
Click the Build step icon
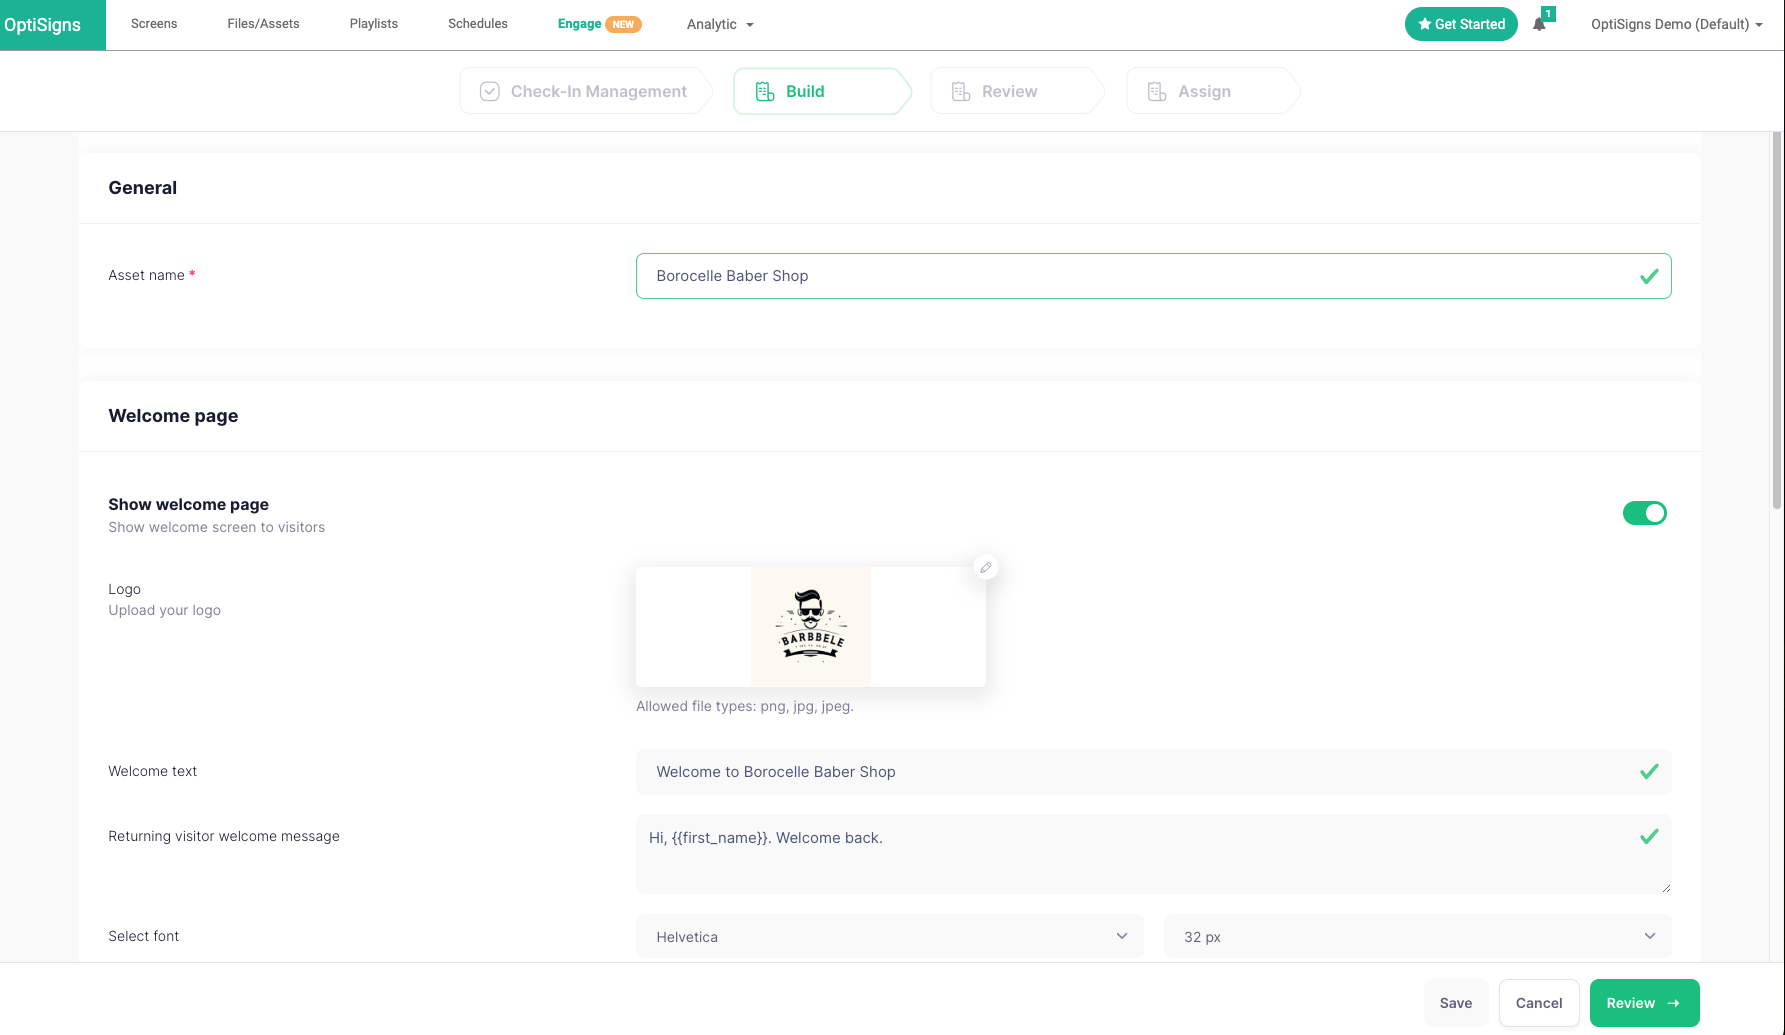pyautogui.click(x=765, y=92)
